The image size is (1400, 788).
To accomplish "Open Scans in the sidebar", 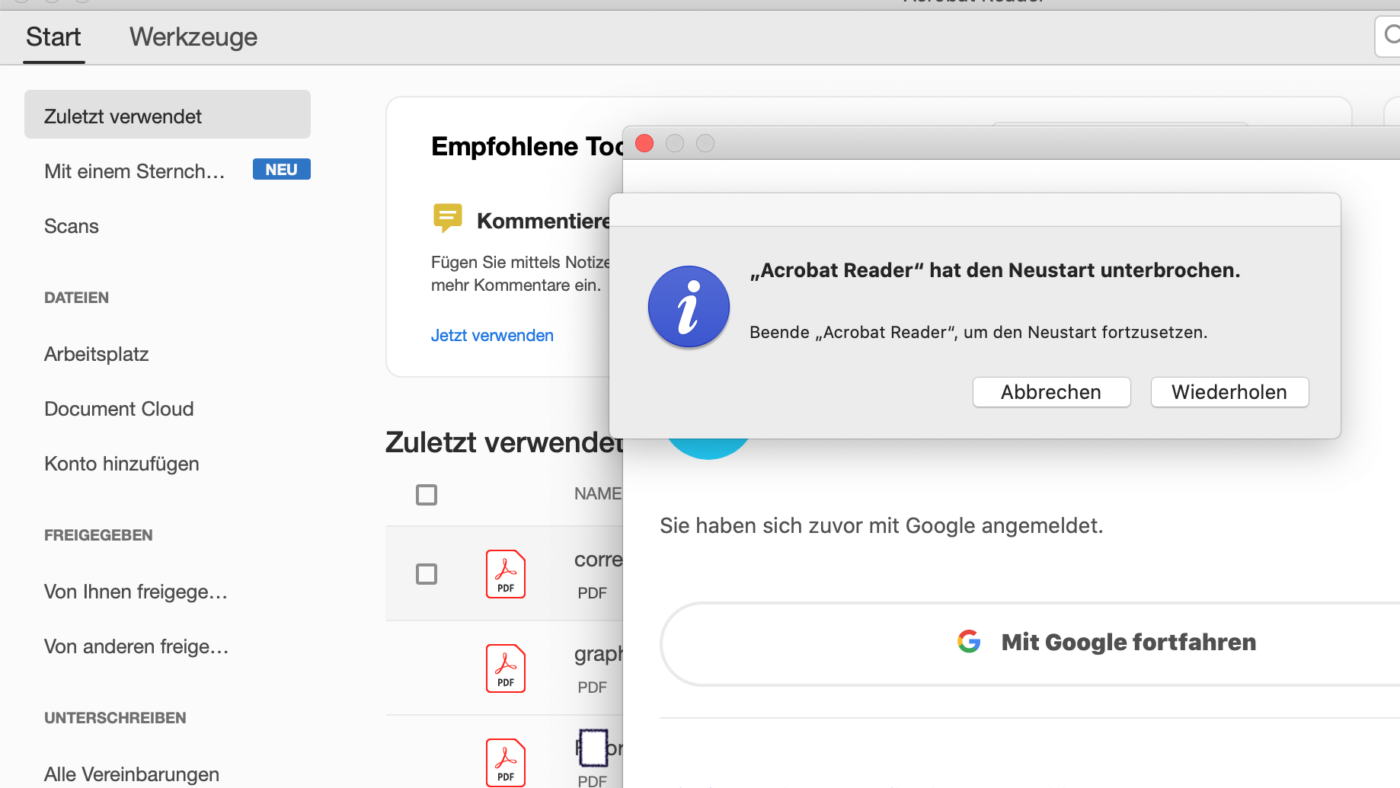I will click(x=71, y=226).
